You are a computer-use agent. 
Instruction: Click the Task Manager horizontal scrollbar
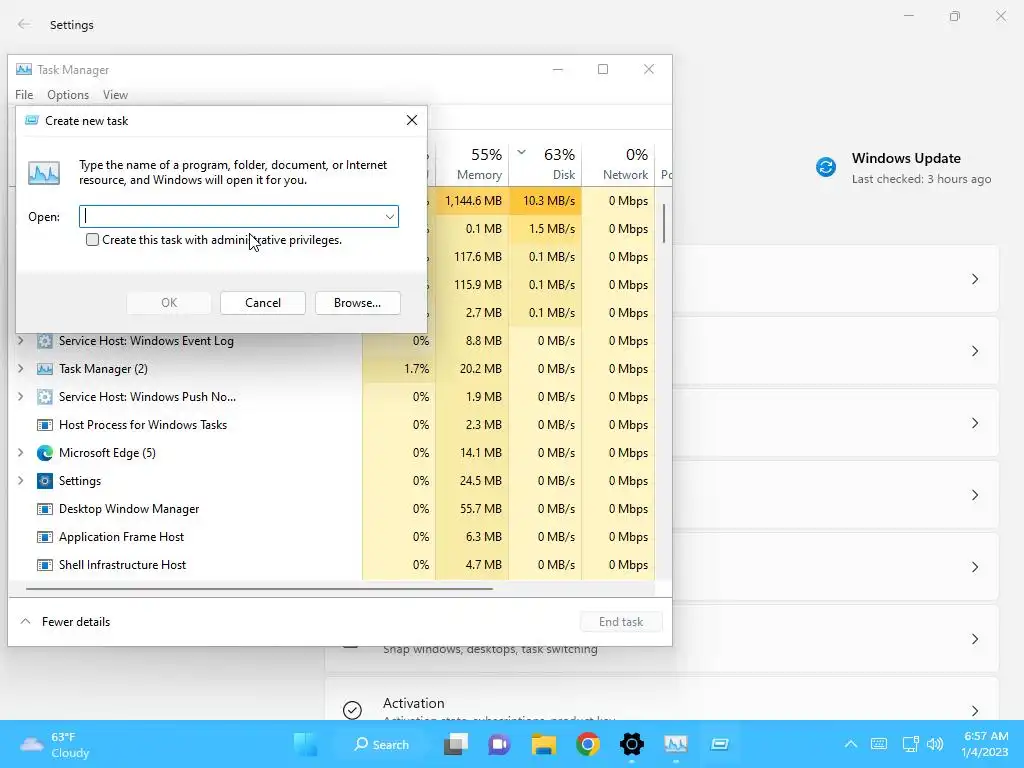coord(259,588)
